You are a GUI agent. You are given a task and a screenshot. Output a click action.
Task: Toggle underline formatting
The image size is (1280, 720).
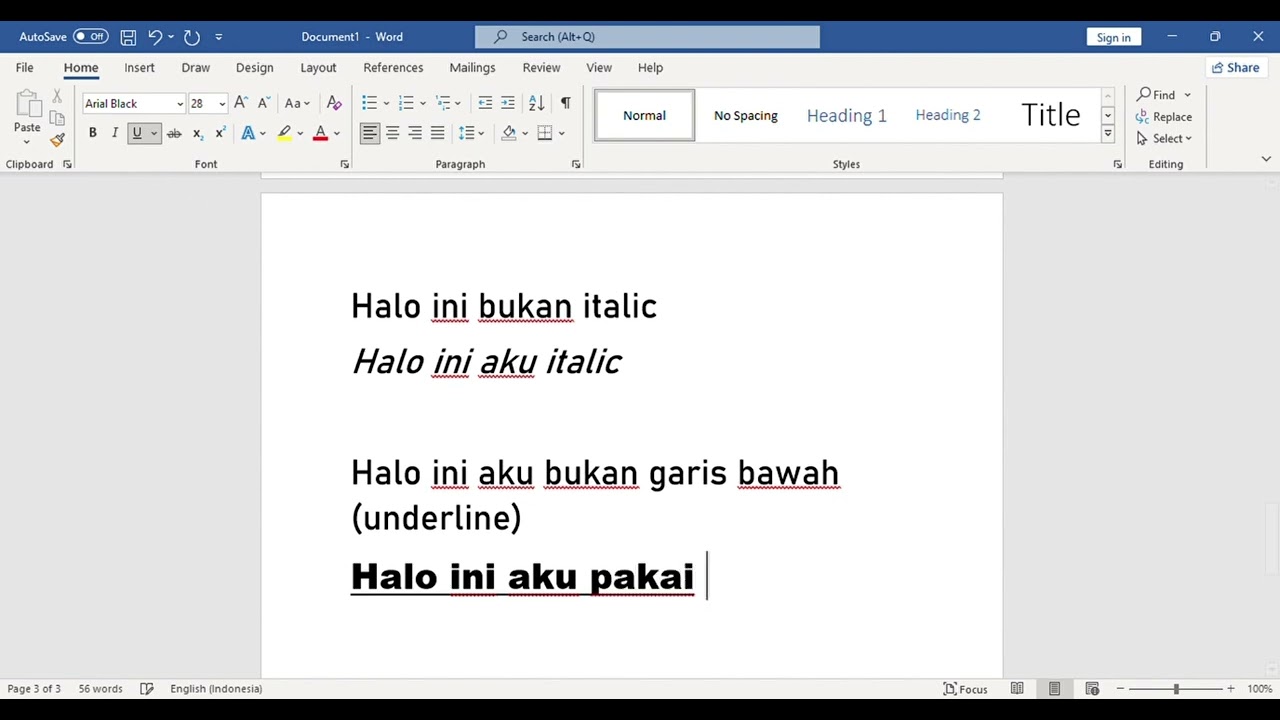pos(137,133)
